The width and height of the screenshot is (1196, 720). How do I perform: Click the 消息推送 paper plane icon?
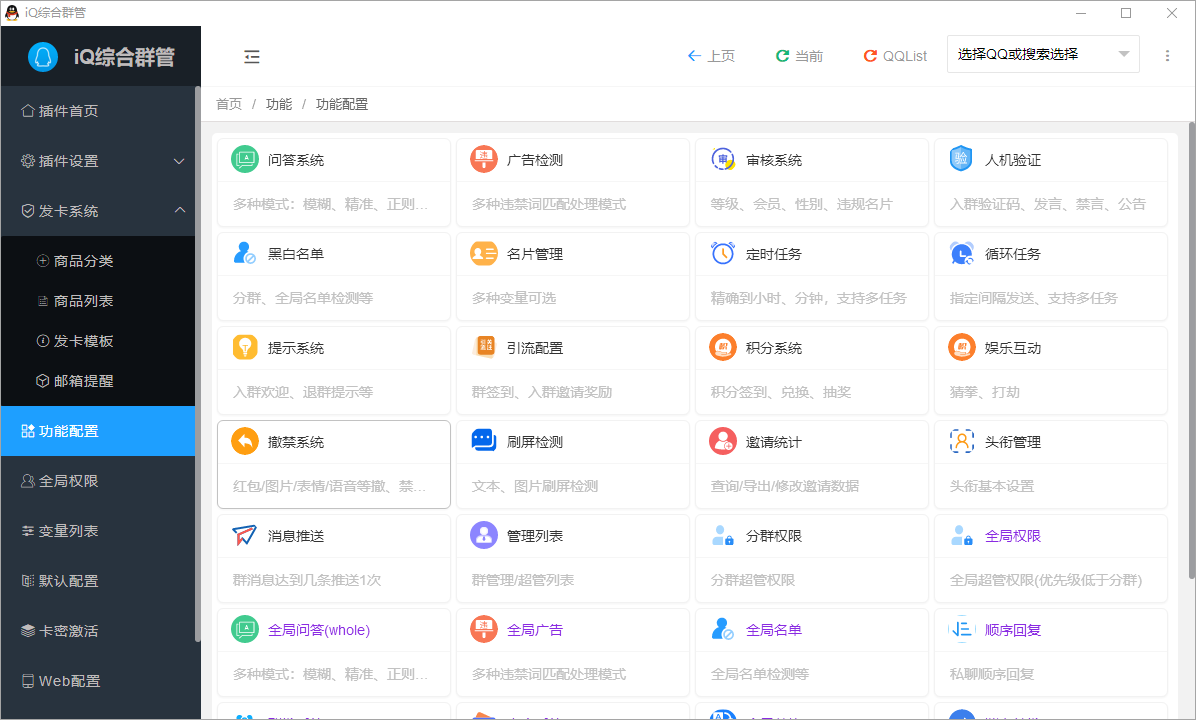click(x=245, y=535)
